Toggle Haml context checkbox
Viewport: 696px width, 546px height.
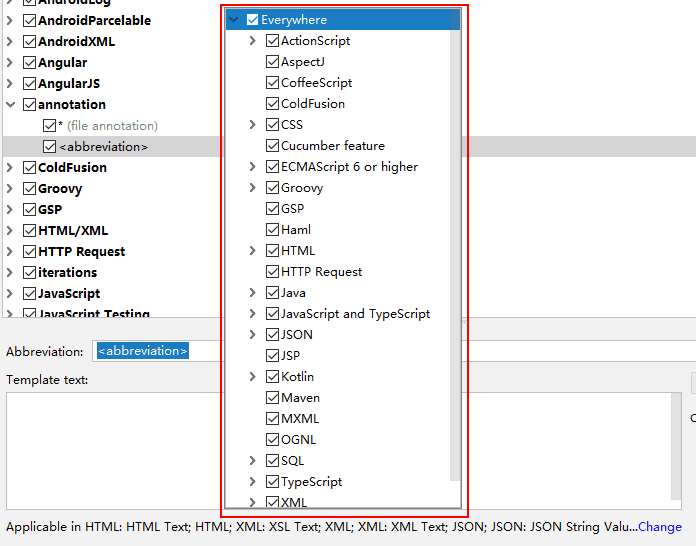(x=272, y=229)
